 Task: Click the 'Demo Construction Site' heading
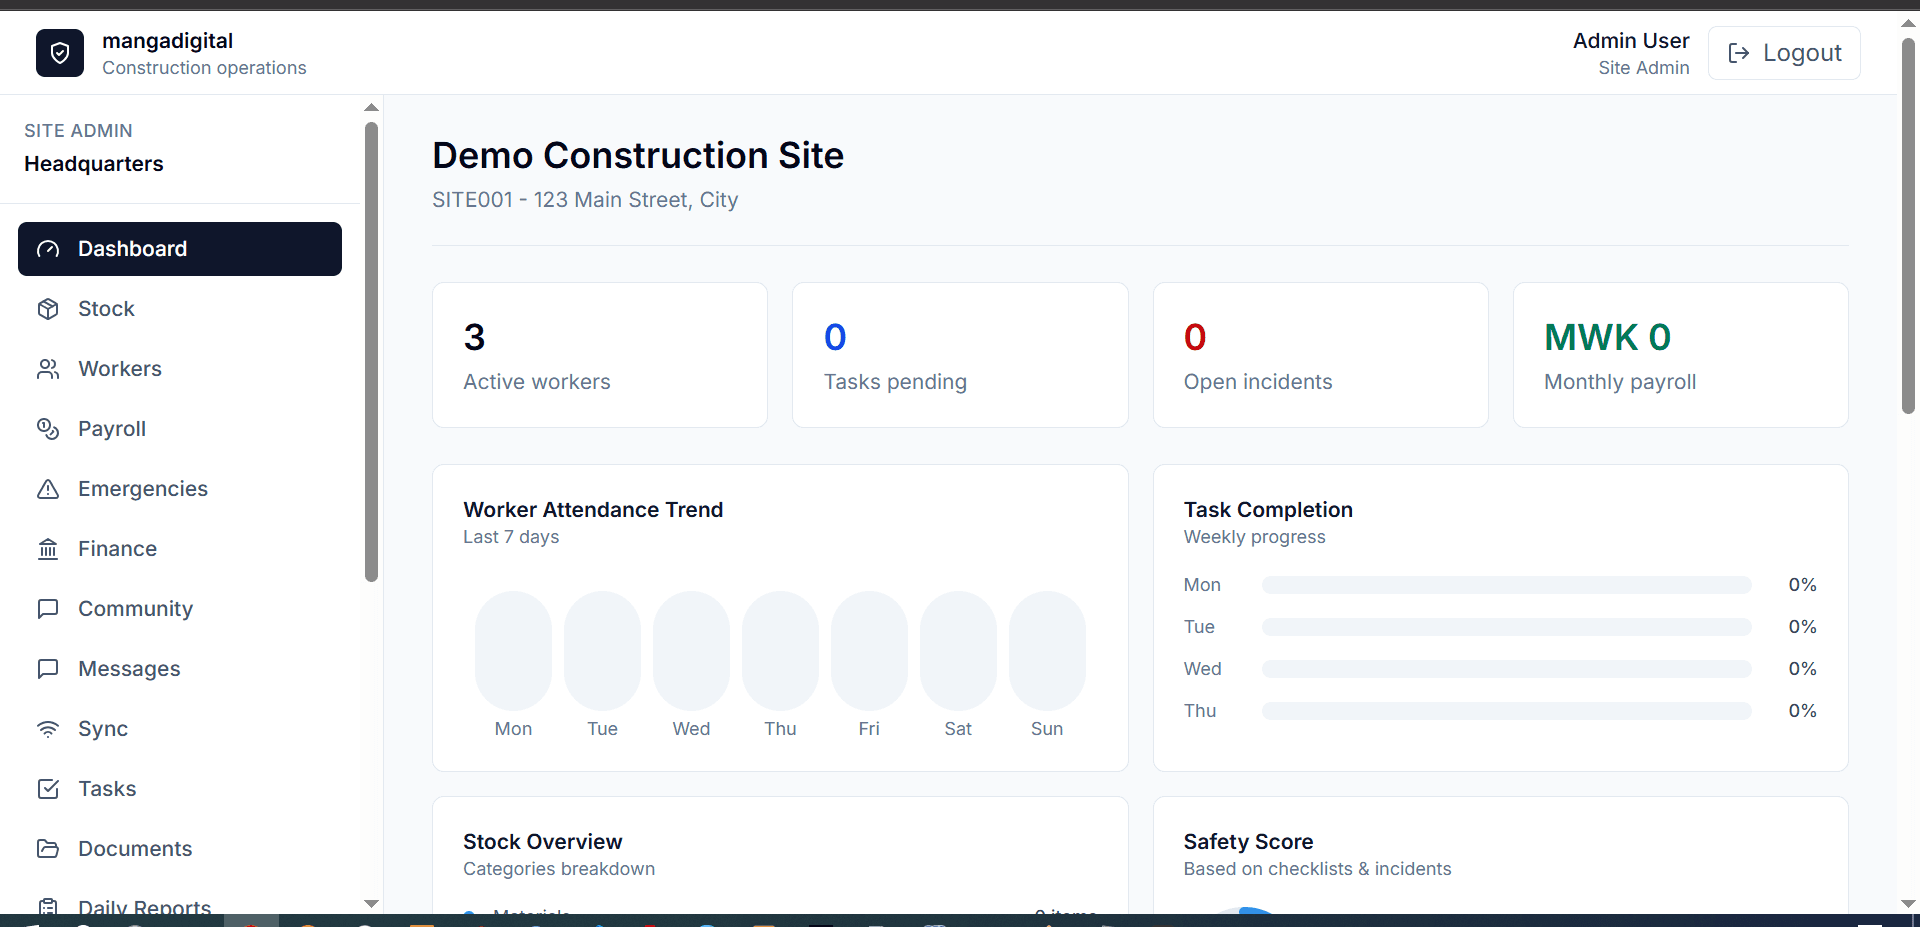638,156
